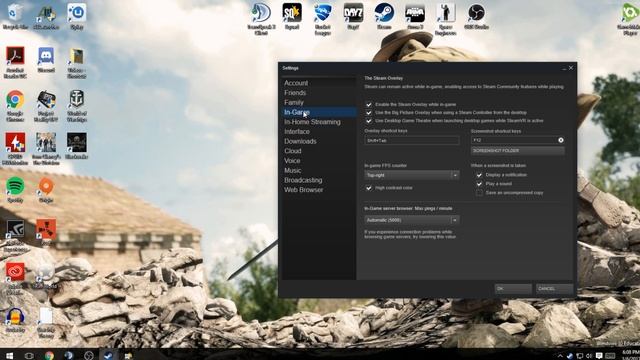
Task: Open Steam desktop shortcut icon
Action: point(384,16)
